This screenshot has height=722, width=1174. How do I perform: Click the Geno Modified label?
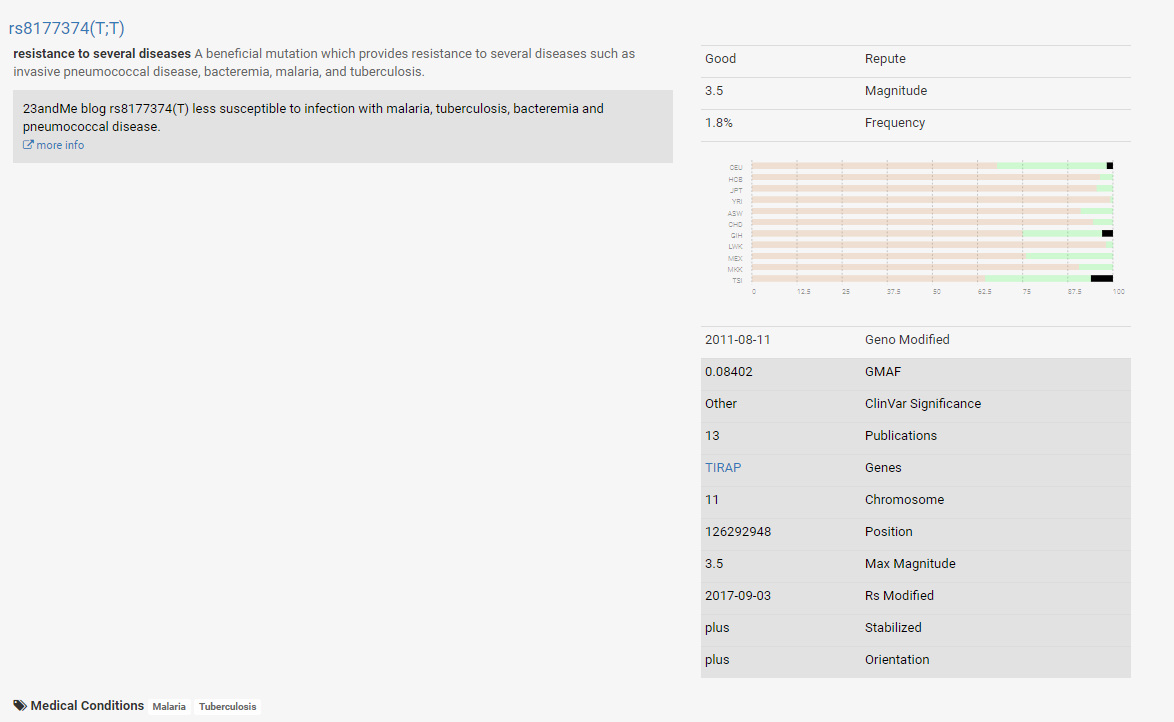[907, 340]
